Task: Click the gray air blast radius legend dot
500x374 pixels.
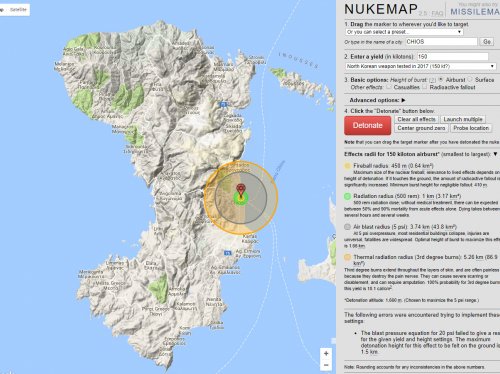Action: (x=347, y=227)
